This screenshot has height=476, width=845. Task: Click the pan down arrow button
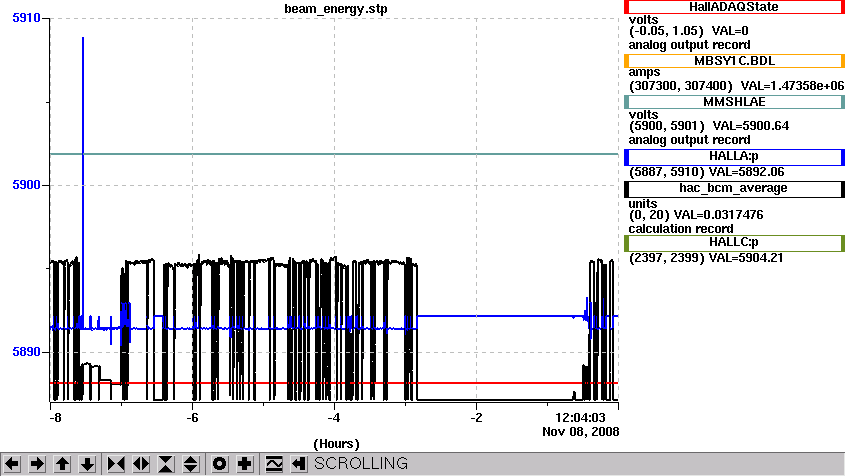tap(87, 464)
